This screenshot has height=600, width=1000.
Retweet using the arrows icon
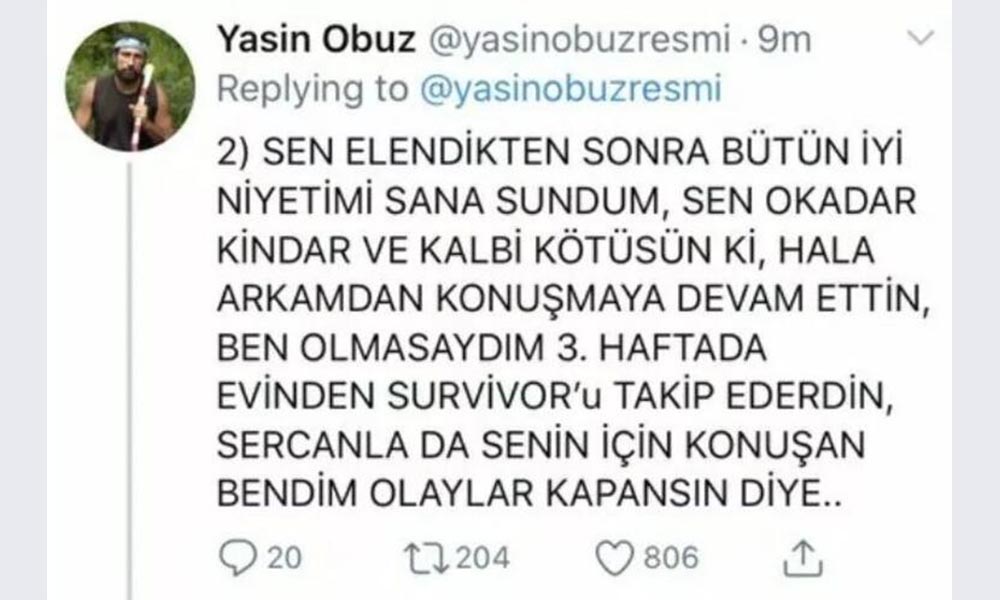tap(427, 558)
